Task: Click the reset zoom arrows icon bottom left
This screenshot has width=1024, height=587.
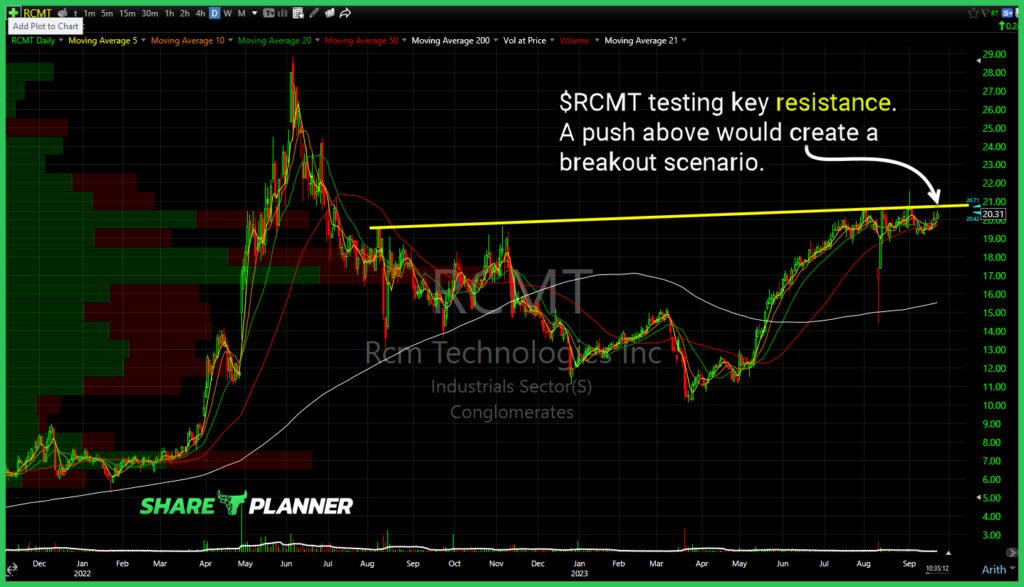Action: (x=12, y=569)
